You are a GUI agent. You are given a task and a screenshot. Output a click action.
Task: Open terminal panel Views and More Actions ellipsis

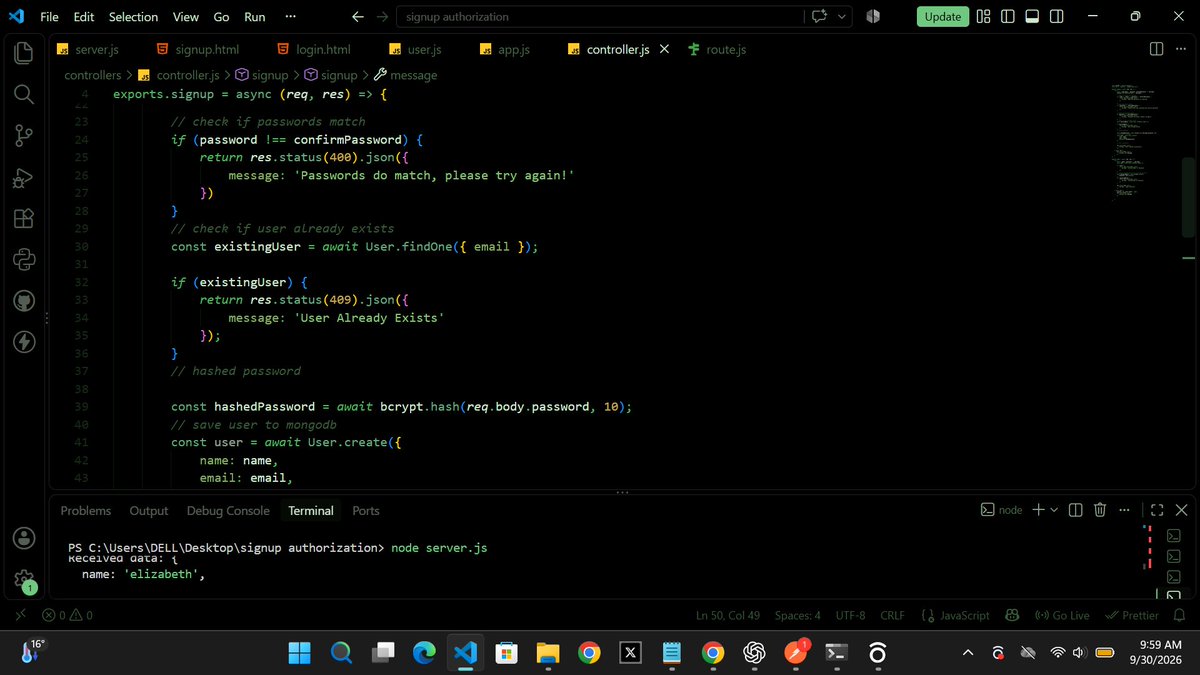coord(1125,510)
